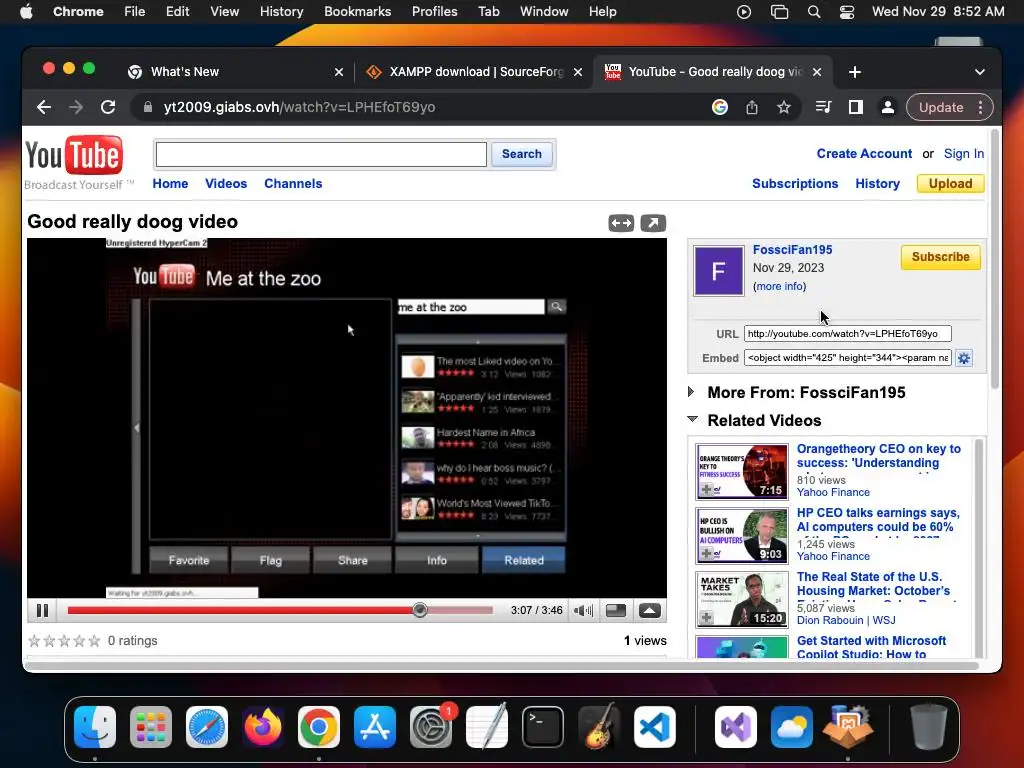
Task: Click the page address bar URL
Action: (x=299, y=107)
